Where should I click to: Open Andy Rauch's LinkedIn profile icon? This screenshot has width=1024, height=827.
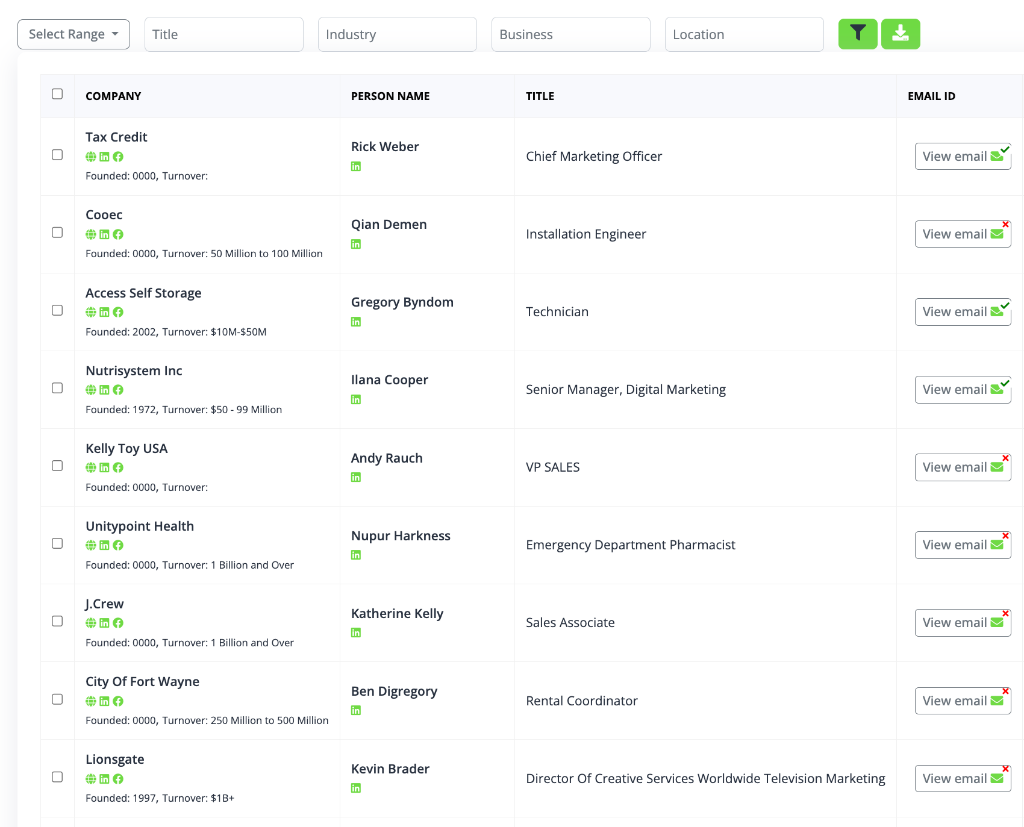coord(356,478)
